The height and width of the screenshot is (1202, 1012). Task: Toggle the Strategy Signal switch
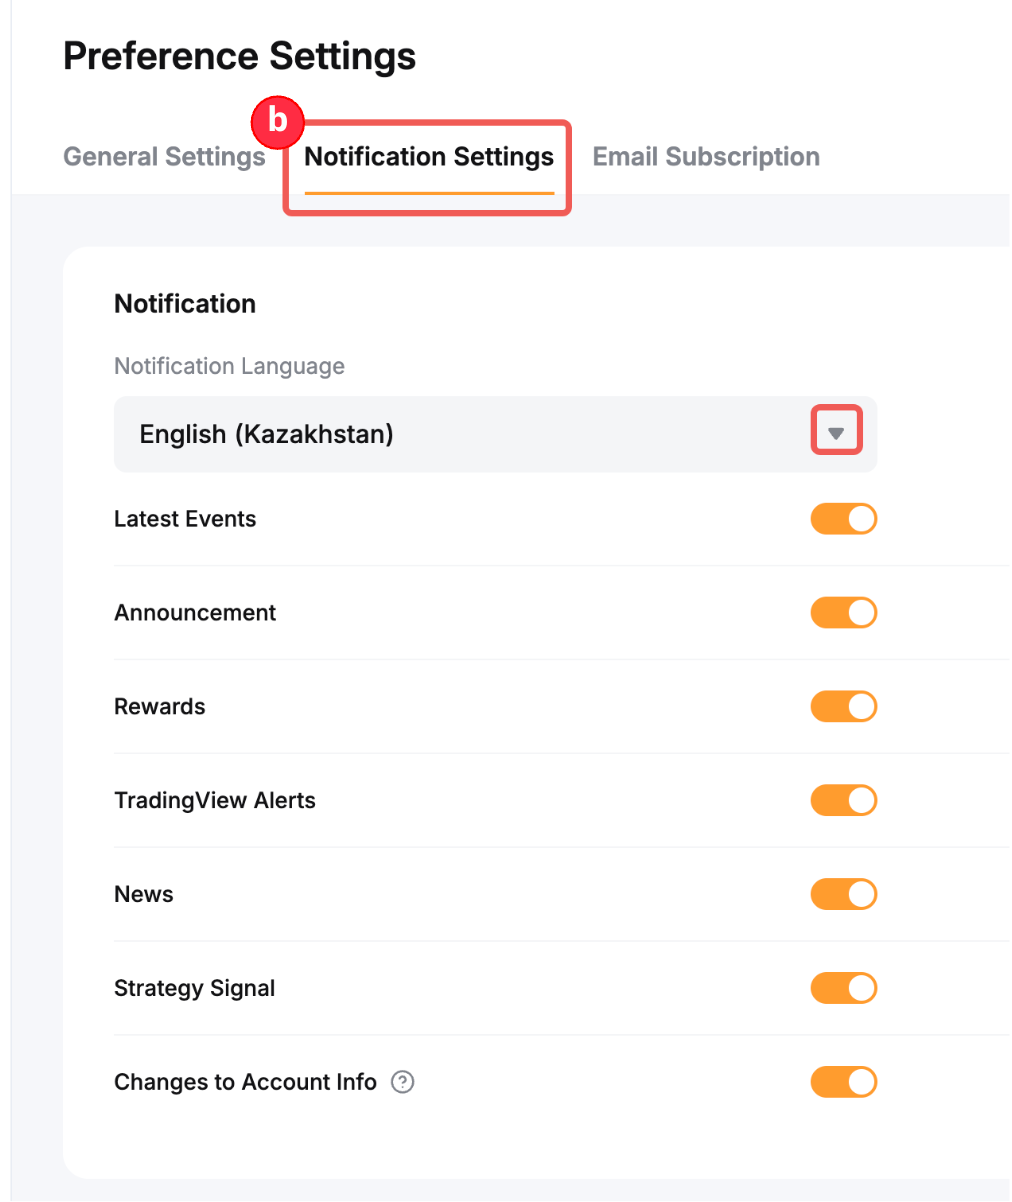click(x=843, y=988)
